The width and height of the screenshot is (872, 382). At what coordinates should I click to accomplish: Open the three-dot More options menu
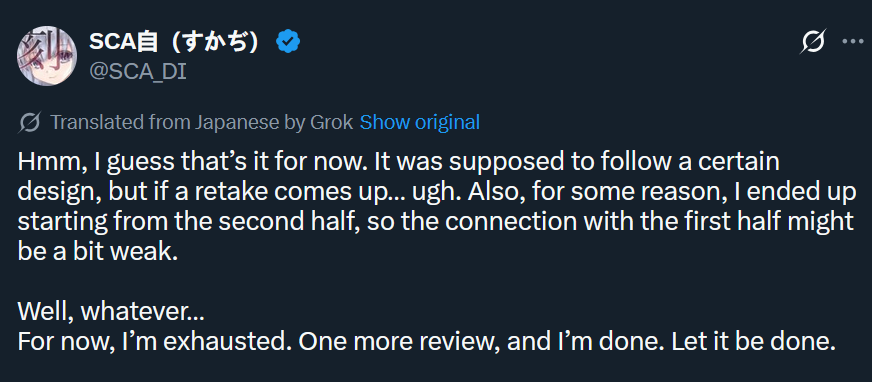(x=853, y=42)
